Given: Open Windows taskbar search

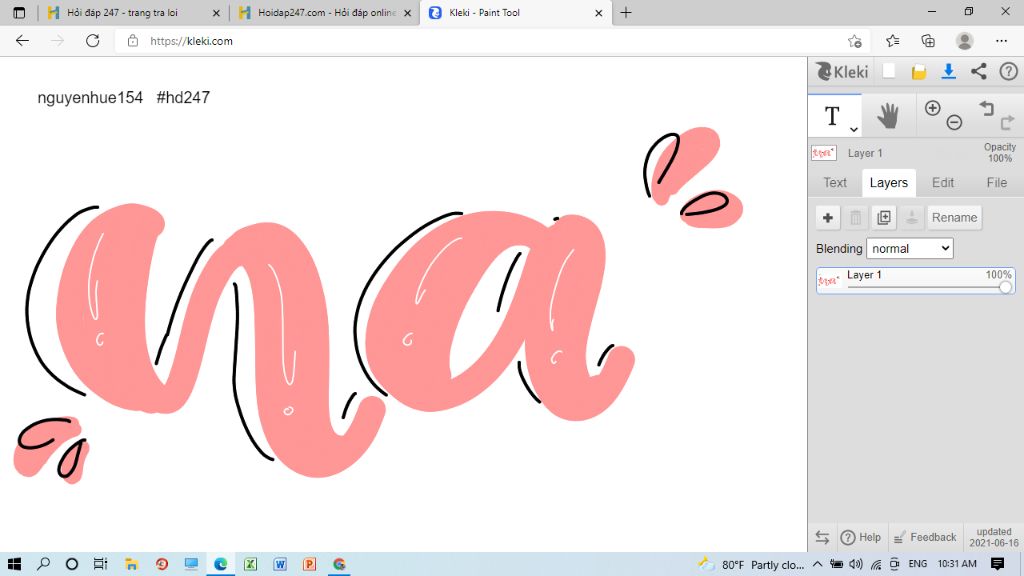Looking at the screenshot, I should [43, 564].
